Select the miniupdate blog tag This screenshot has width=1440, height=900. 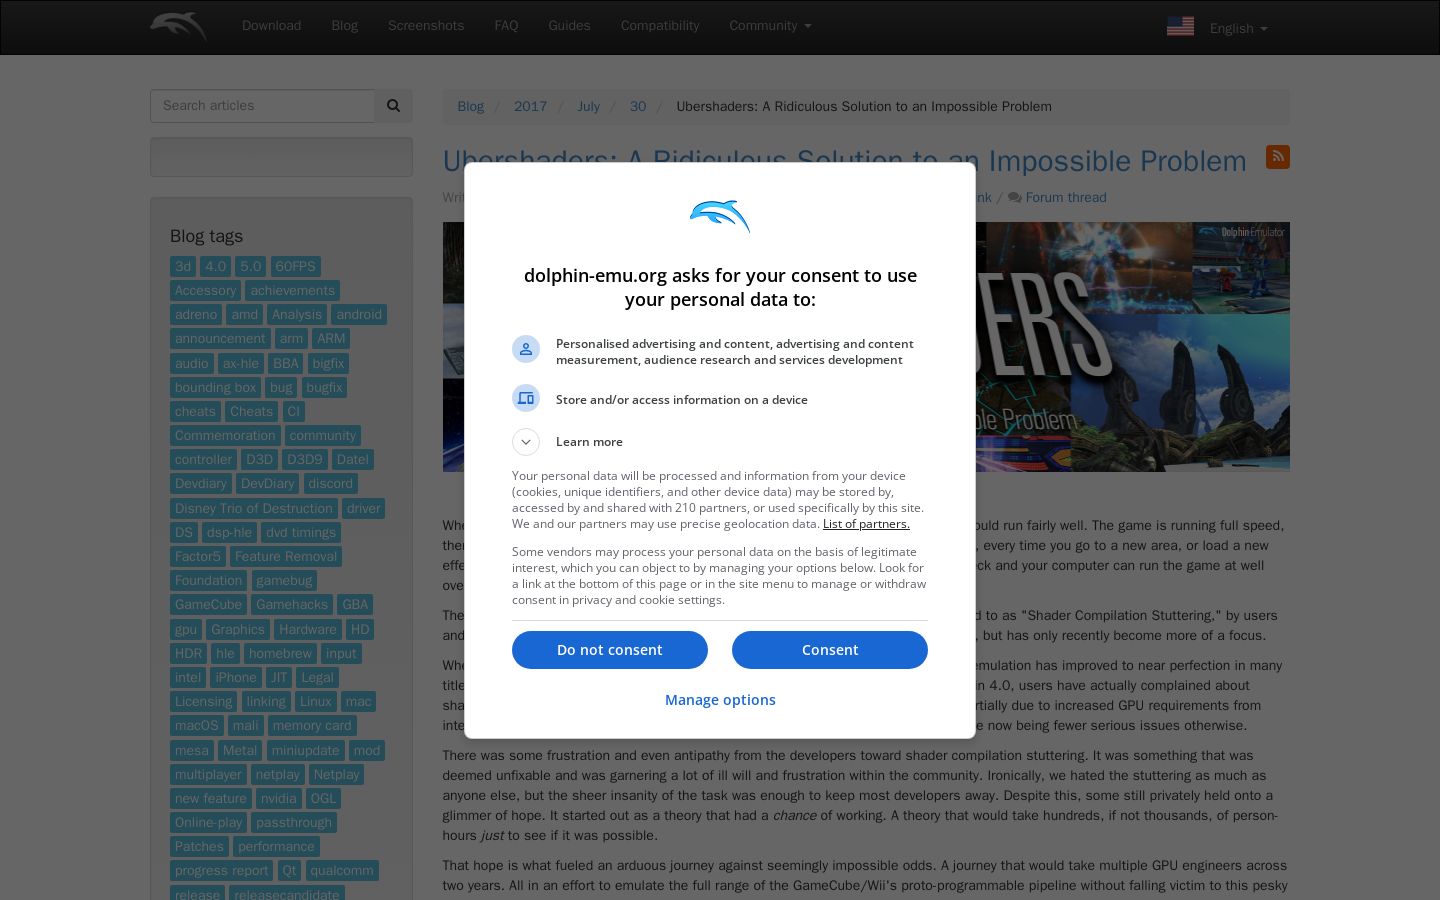point(306,750)
